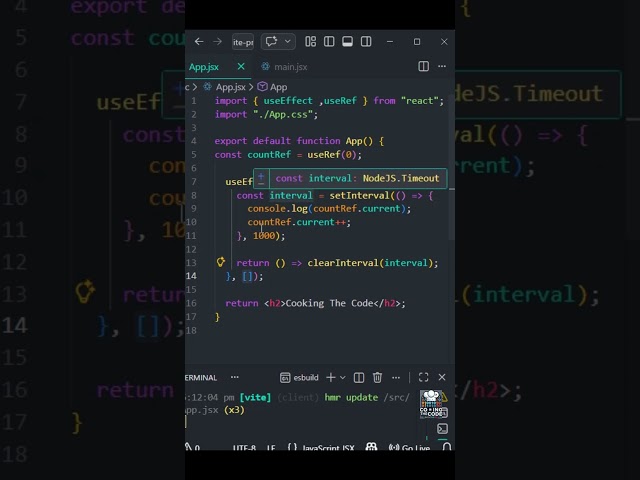Expand the breadcrumb chevron before App

[251, 87]
